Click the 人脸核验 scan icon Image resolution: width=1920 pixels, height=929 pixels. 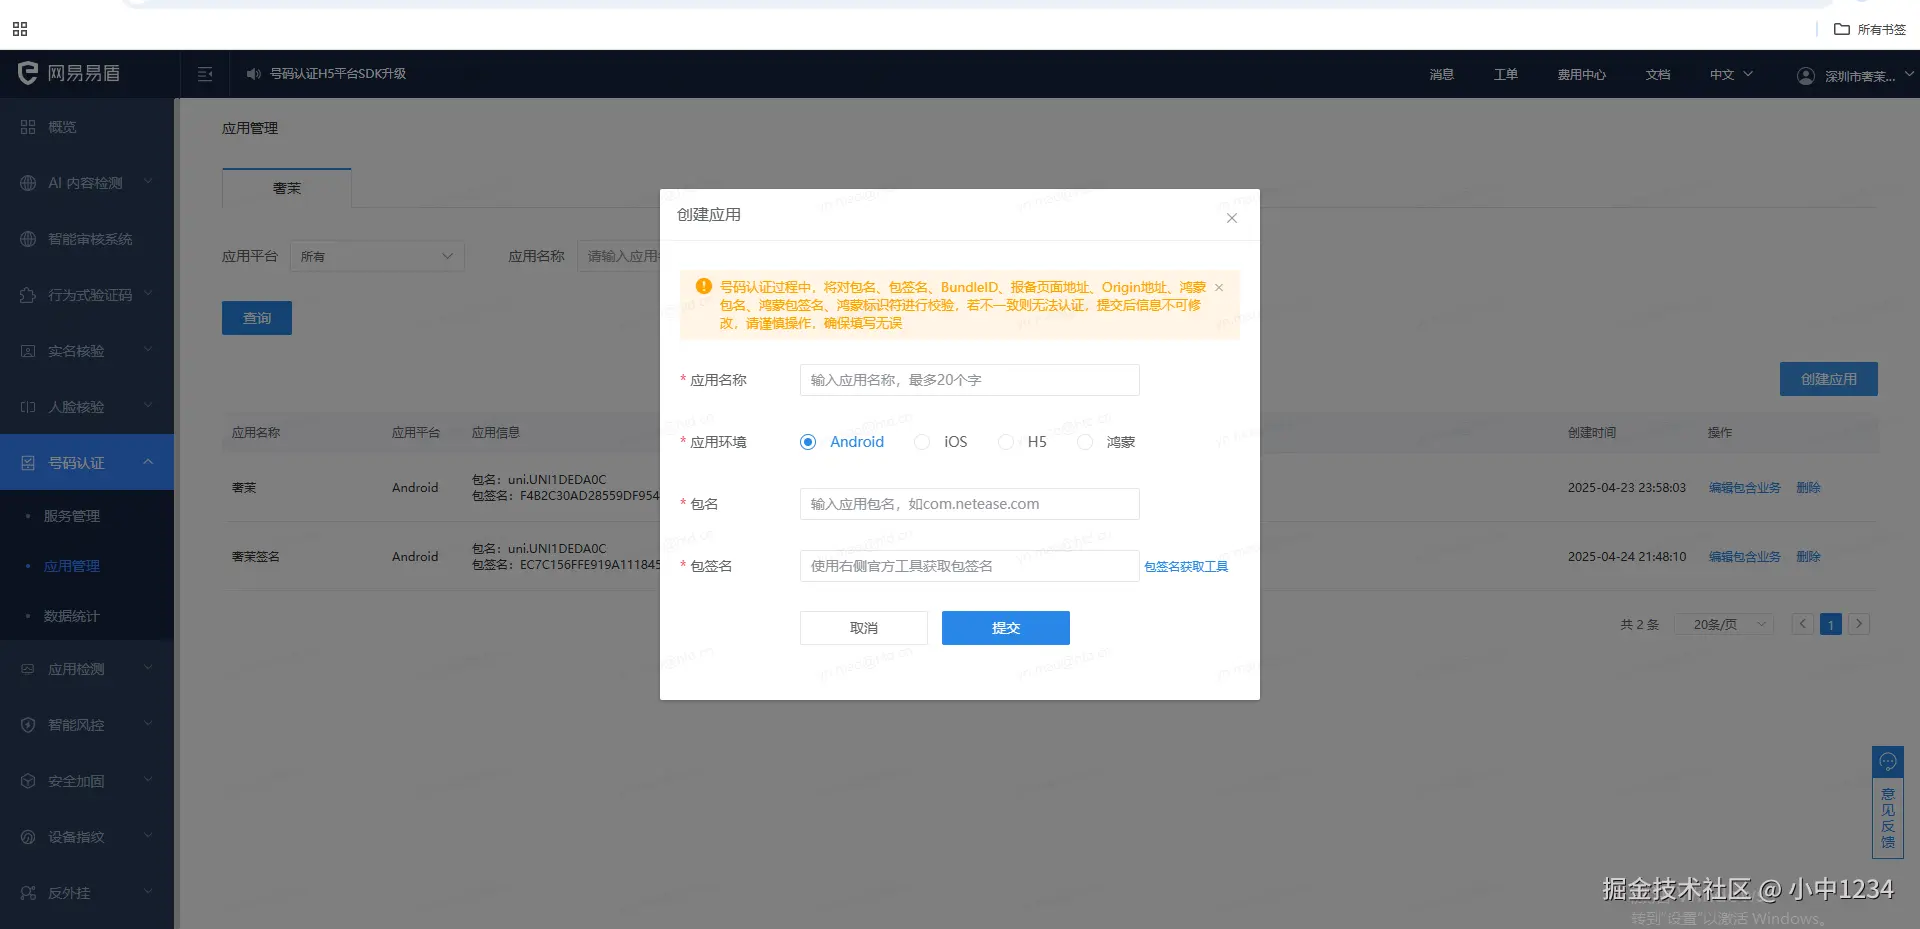click(28, 407)
